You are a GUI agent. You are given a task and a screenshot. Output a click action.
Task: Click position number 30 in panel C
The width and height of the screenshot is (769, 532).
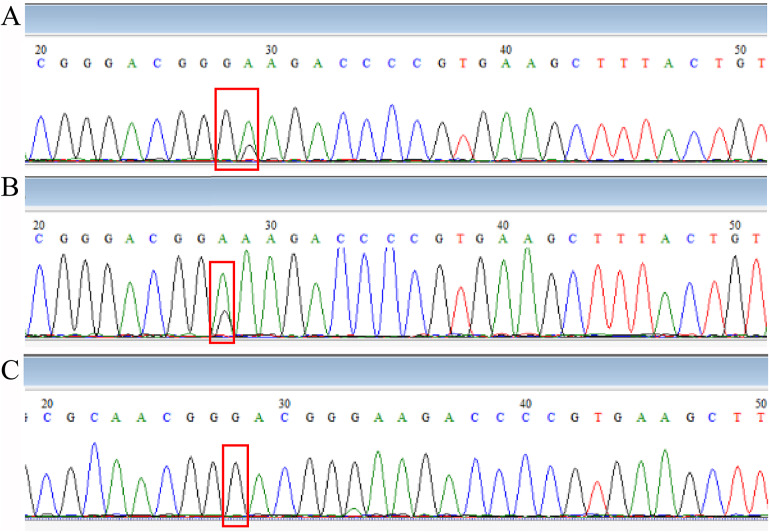pyautogui.click(x=284, y=404)
